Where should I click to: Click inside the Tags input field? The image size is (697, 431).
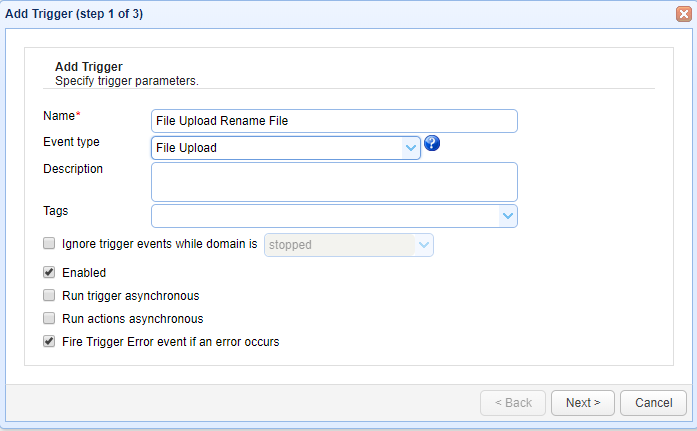tap(325, 216)
